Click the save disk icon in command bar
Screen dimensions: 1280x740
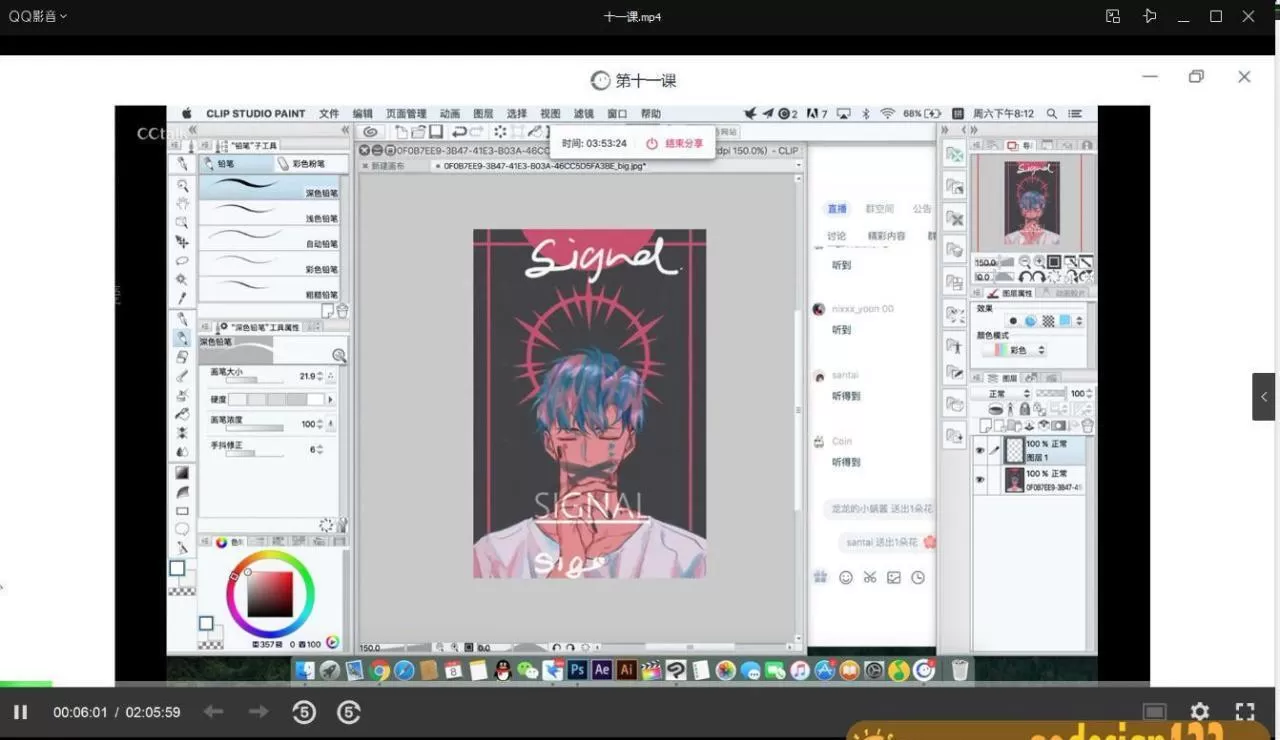click(436, 132)
